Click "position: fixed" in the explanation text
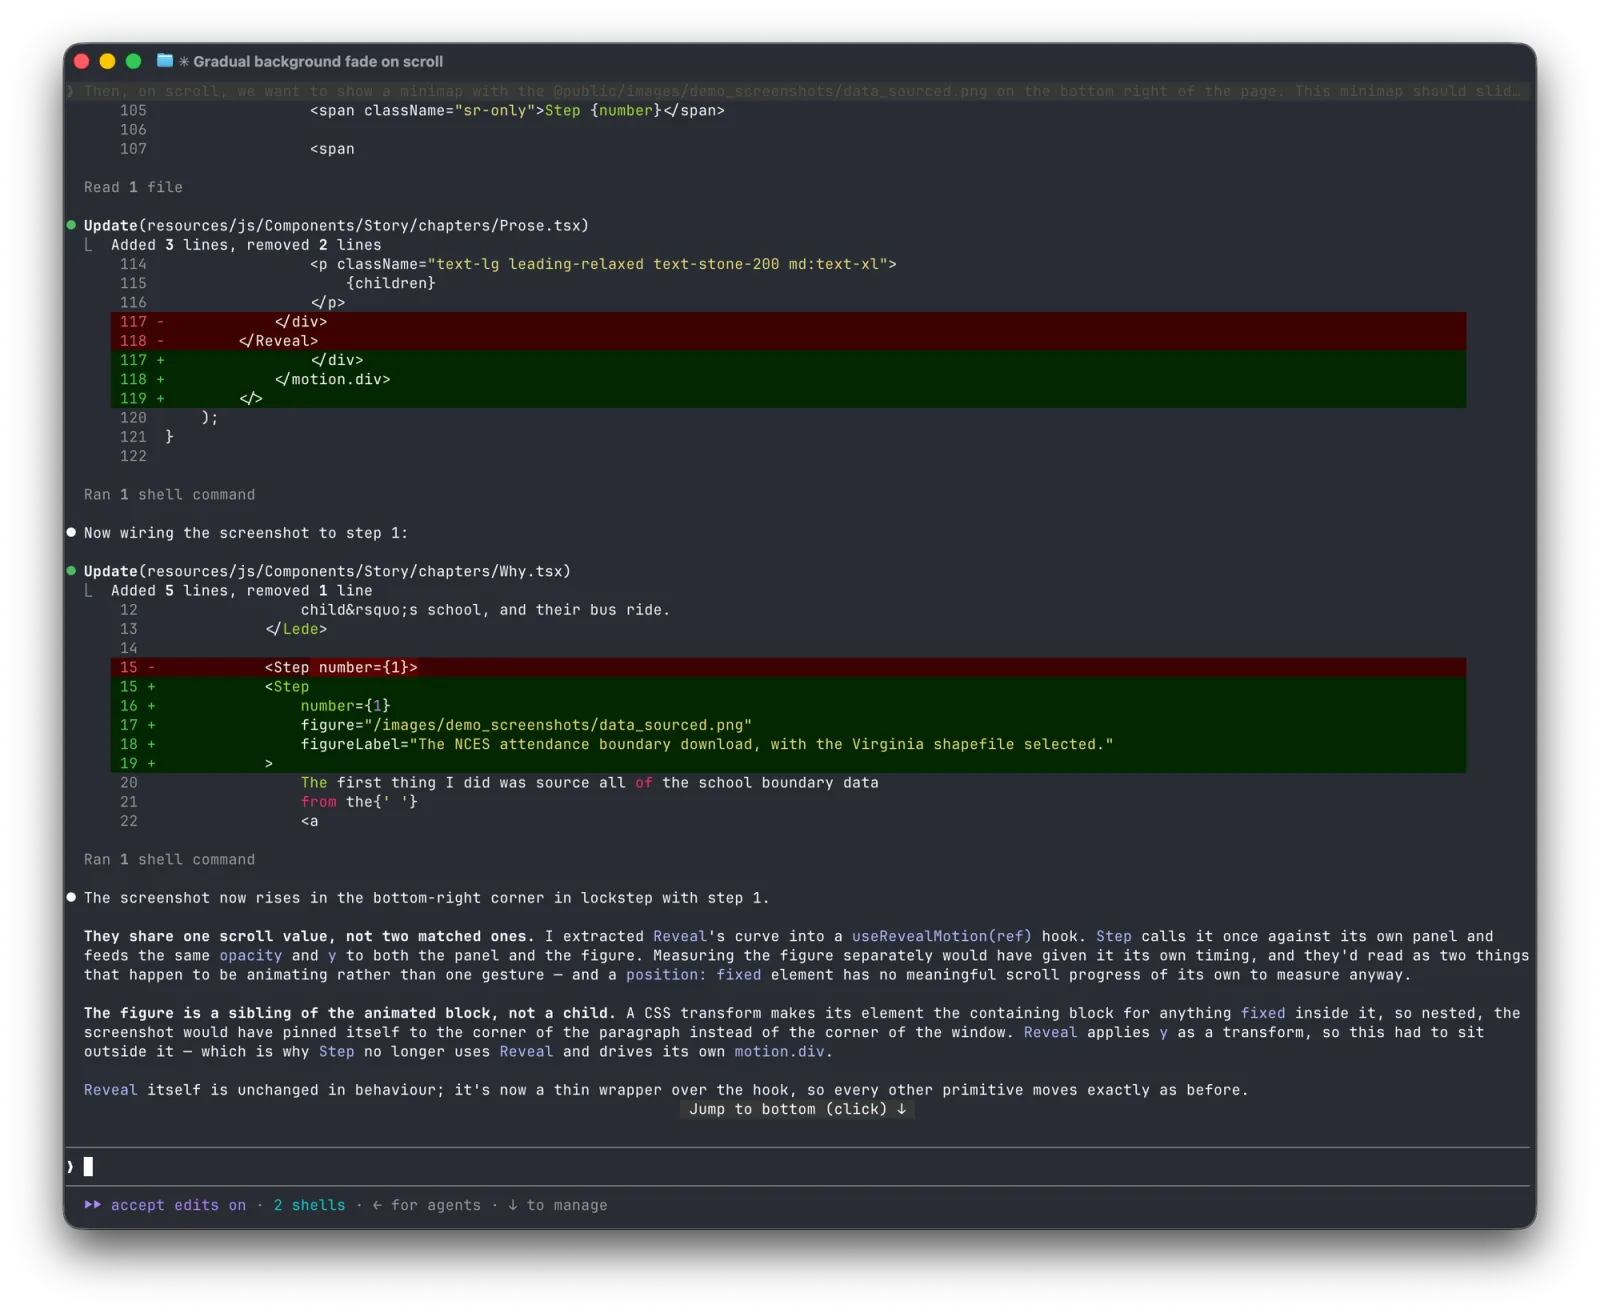The height and width of the screenshot is (1313, 1600). pos(693,975)
